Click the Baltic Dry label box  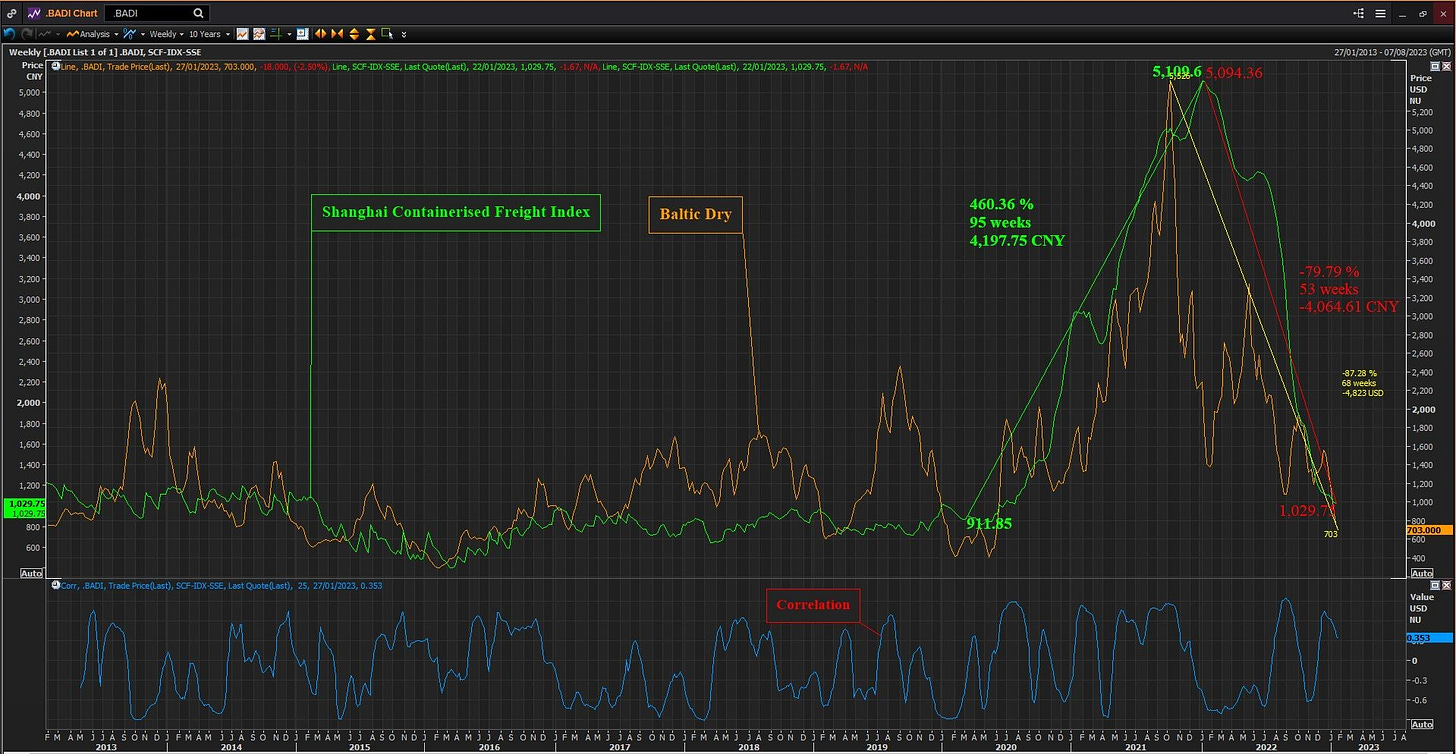[696, 214]
